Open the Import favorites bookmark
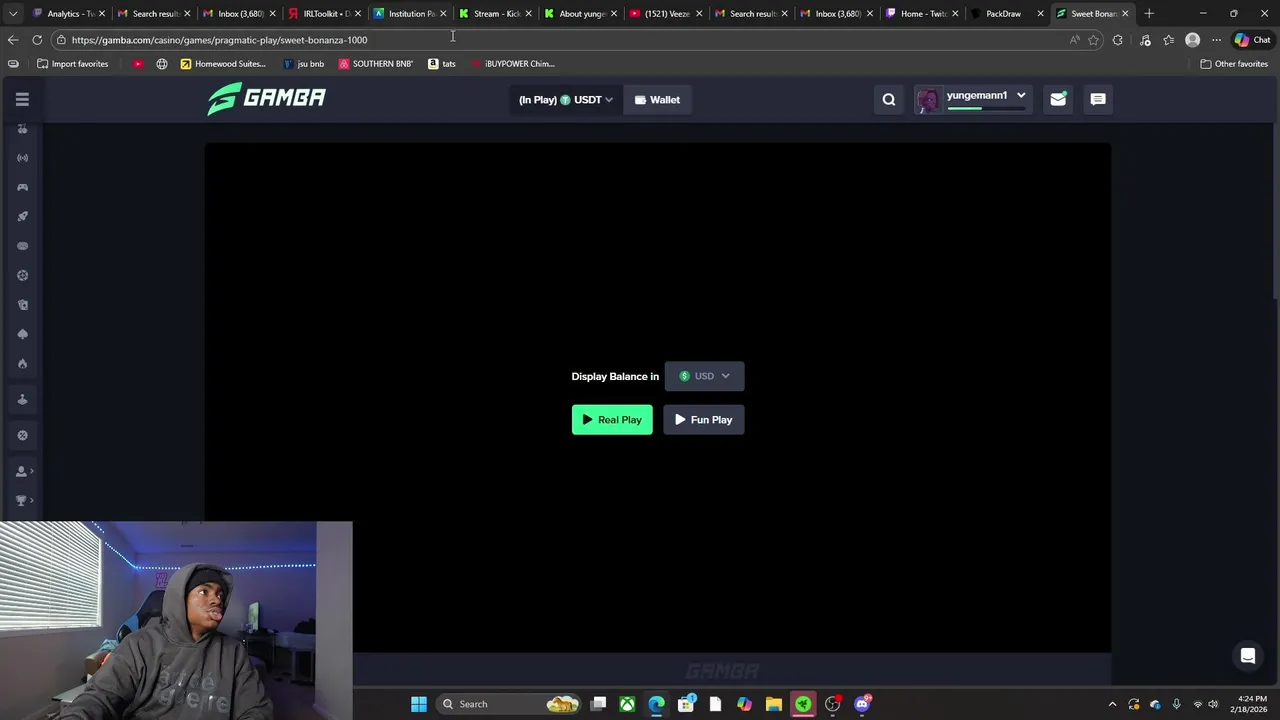Viewport: 1280px width, 720px height. click(x=72, y=64)
